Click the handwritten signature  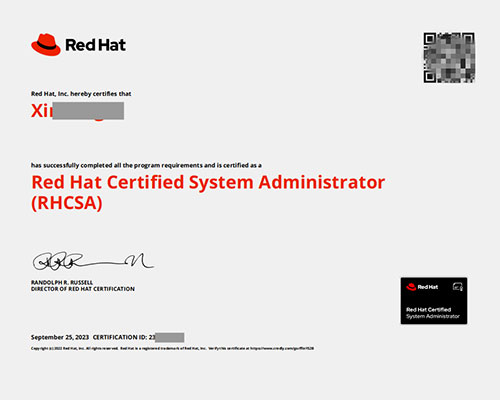click(93, 261)
